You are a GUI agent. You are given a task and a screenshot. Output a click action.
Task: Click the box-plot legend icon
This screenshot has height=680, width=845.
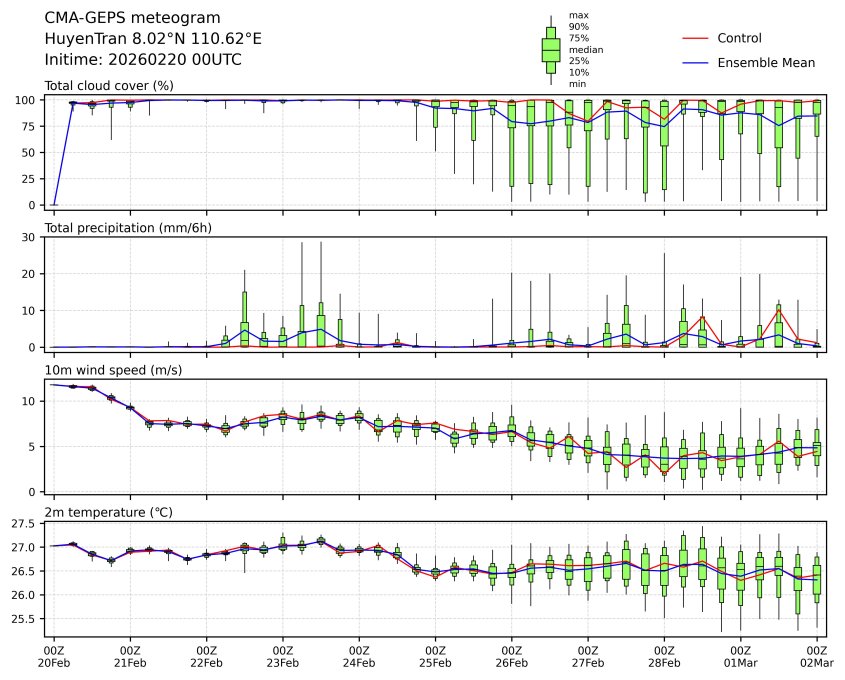[x=550, y=49]
